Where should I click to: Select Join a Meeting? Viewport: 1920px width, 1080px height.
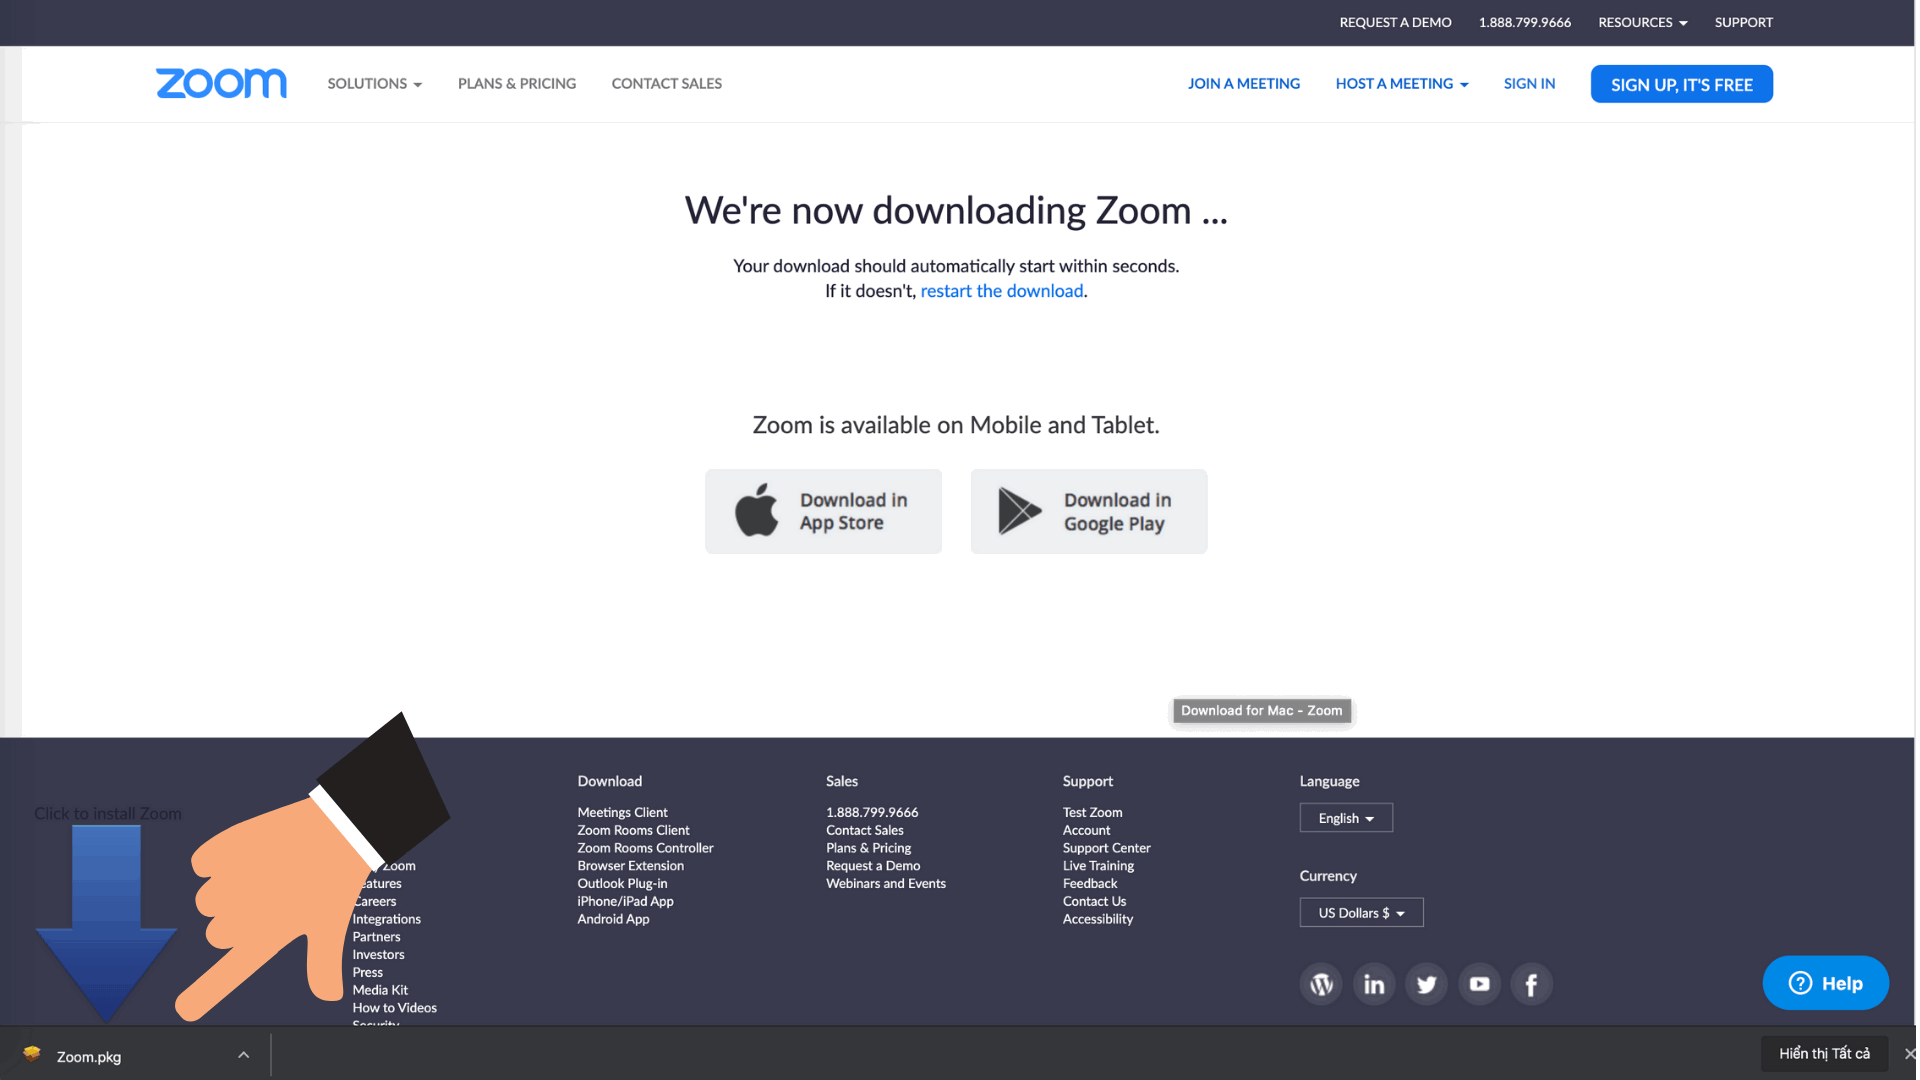point(1244,84)
